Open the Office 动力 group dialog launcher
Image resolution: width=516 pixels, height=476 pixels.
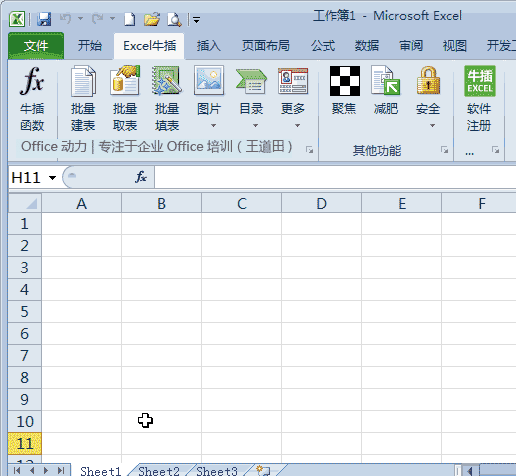[x=310, y=150]
